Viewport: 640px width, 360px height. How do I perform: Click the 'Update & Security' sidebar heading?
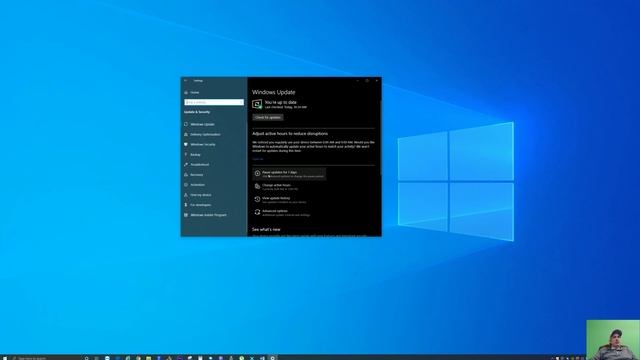(x=197, y=112)
